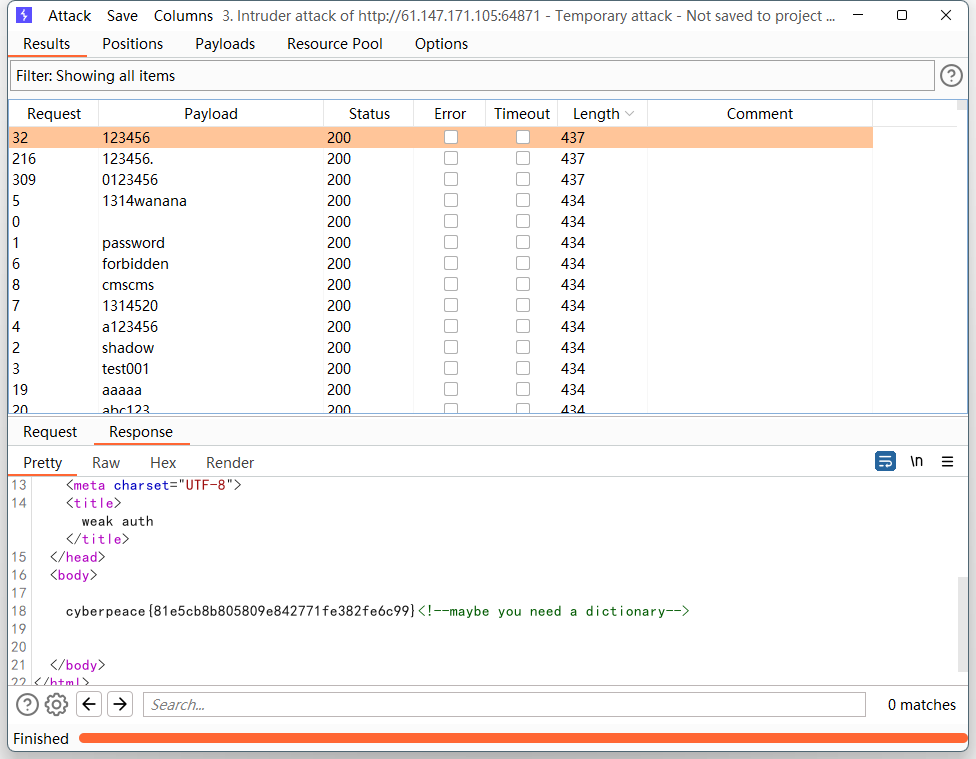
Task: Click in the response Search field
Action: (504, 705)
